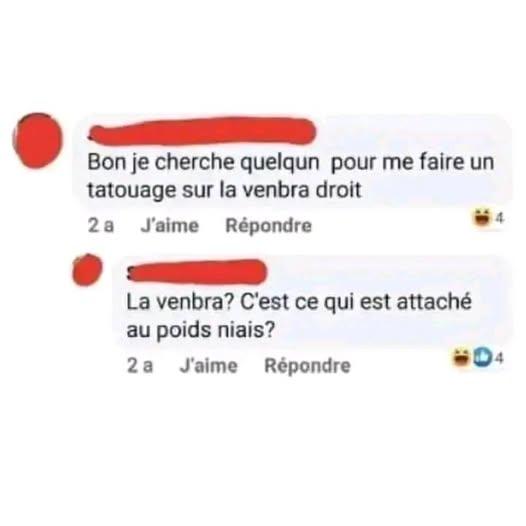This screenshot has width=526, height=526.
Task: Open the laughing reaction on first comment
Action: (x=481, y=218)
